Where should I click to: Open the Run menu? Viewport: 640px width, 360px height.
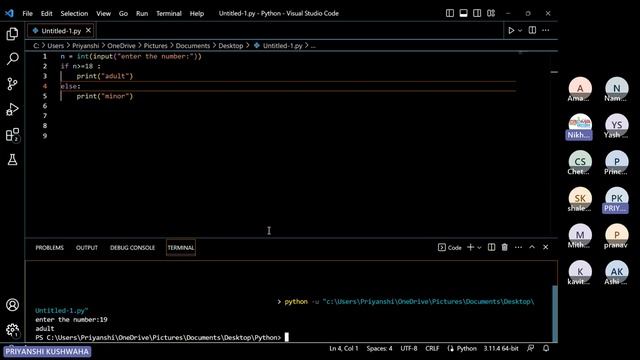point(142,13)
